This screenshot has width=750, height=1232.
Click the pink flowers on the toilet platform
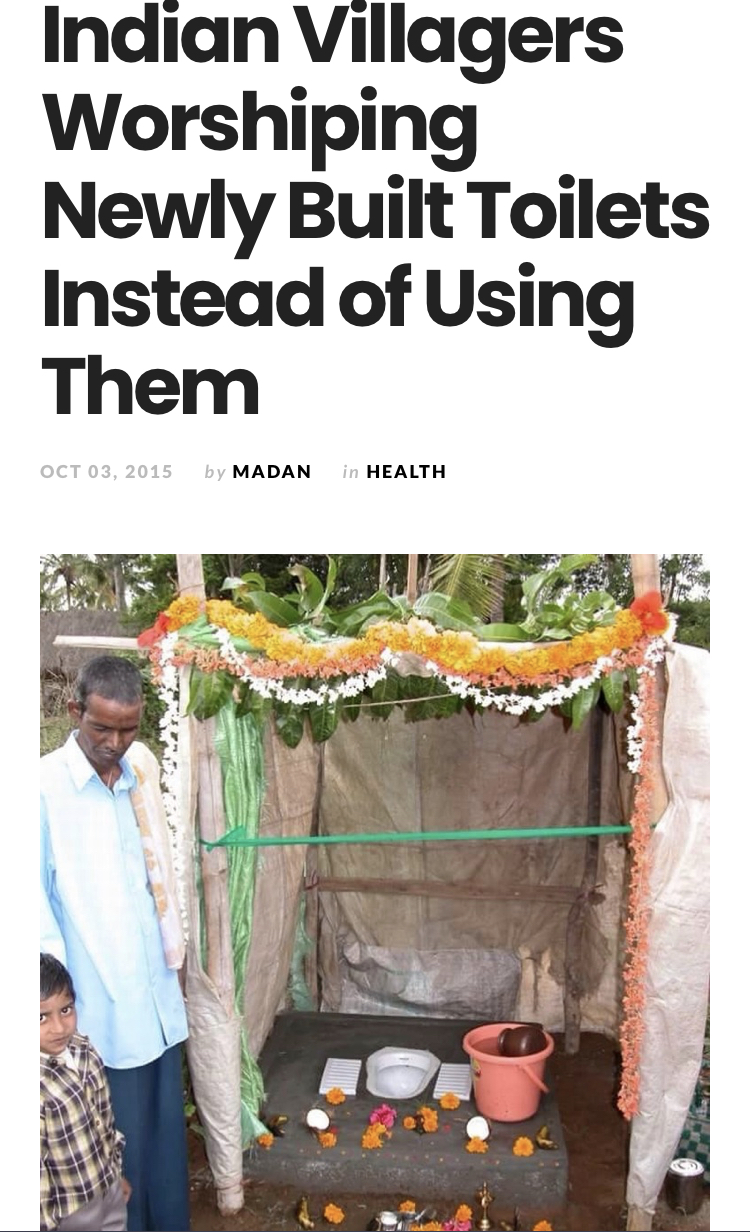(x=382, y=1116)
